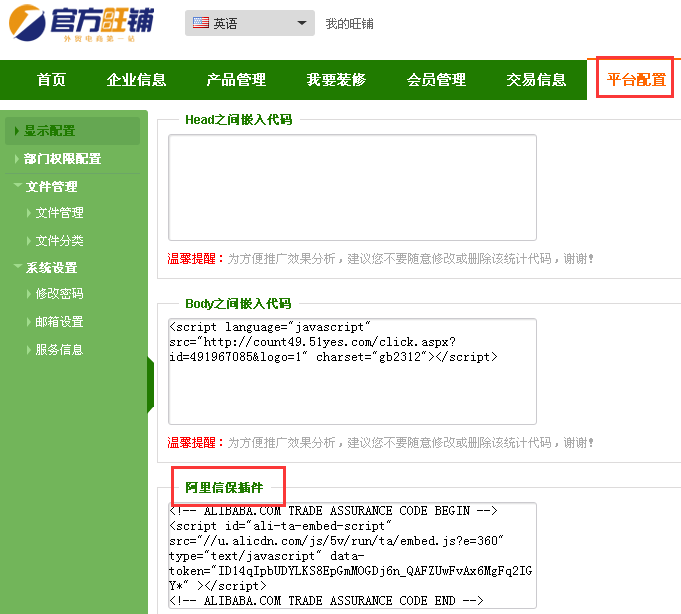
Task: Open 交易信息 tab
Action: coord(536,79)
